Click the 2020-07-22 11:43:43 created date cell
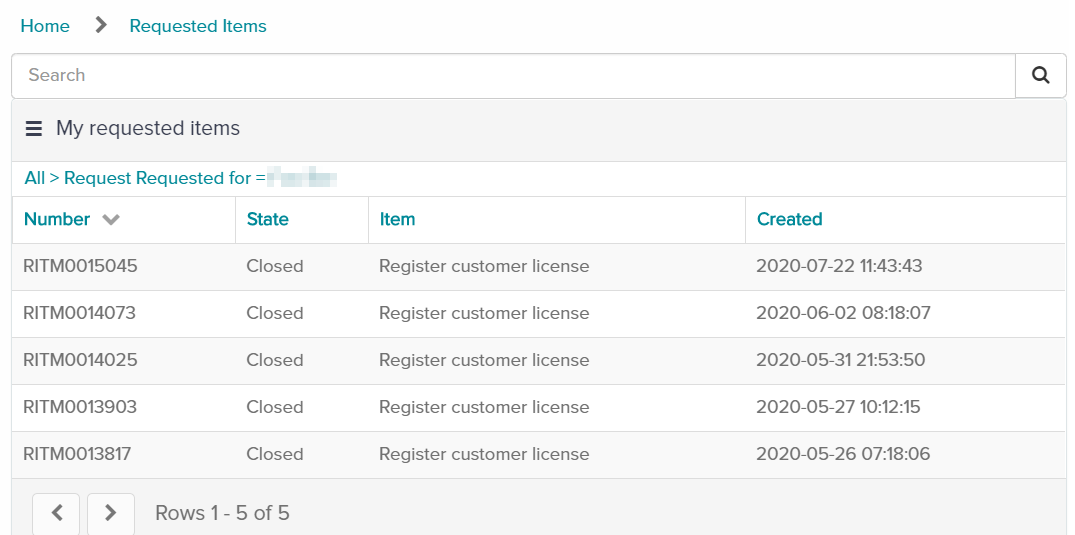The width and height of the screenshot is (1075, 535). pos(838,266)
